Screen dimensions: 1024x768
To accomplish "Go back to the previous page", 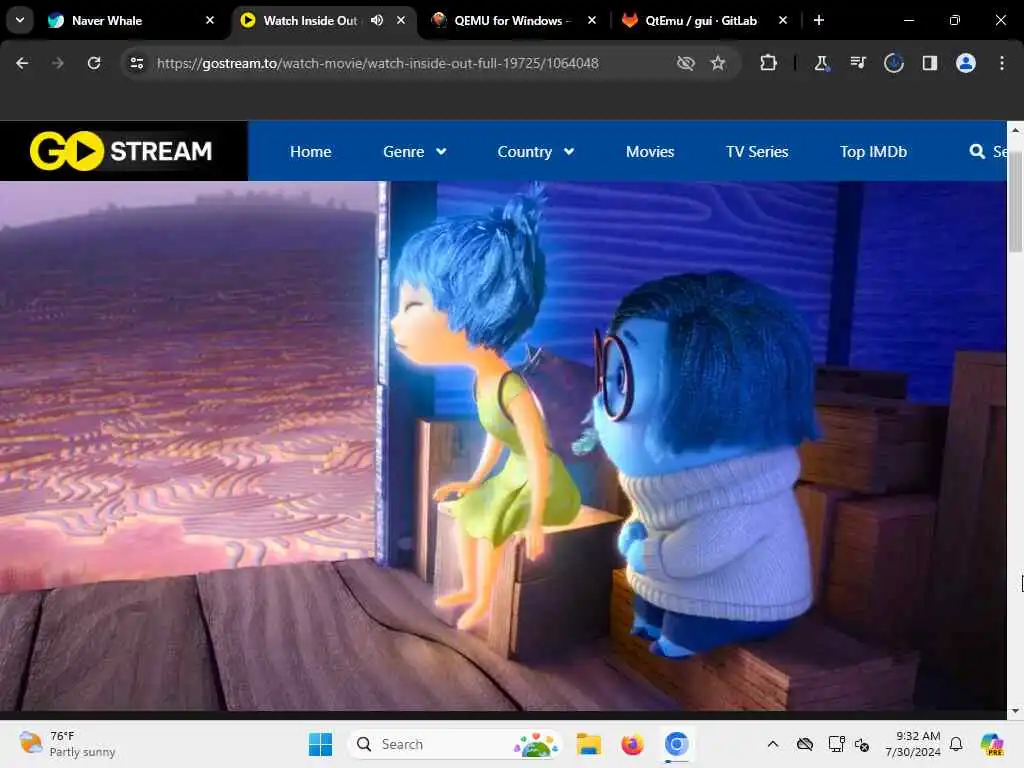I will 22,63.
